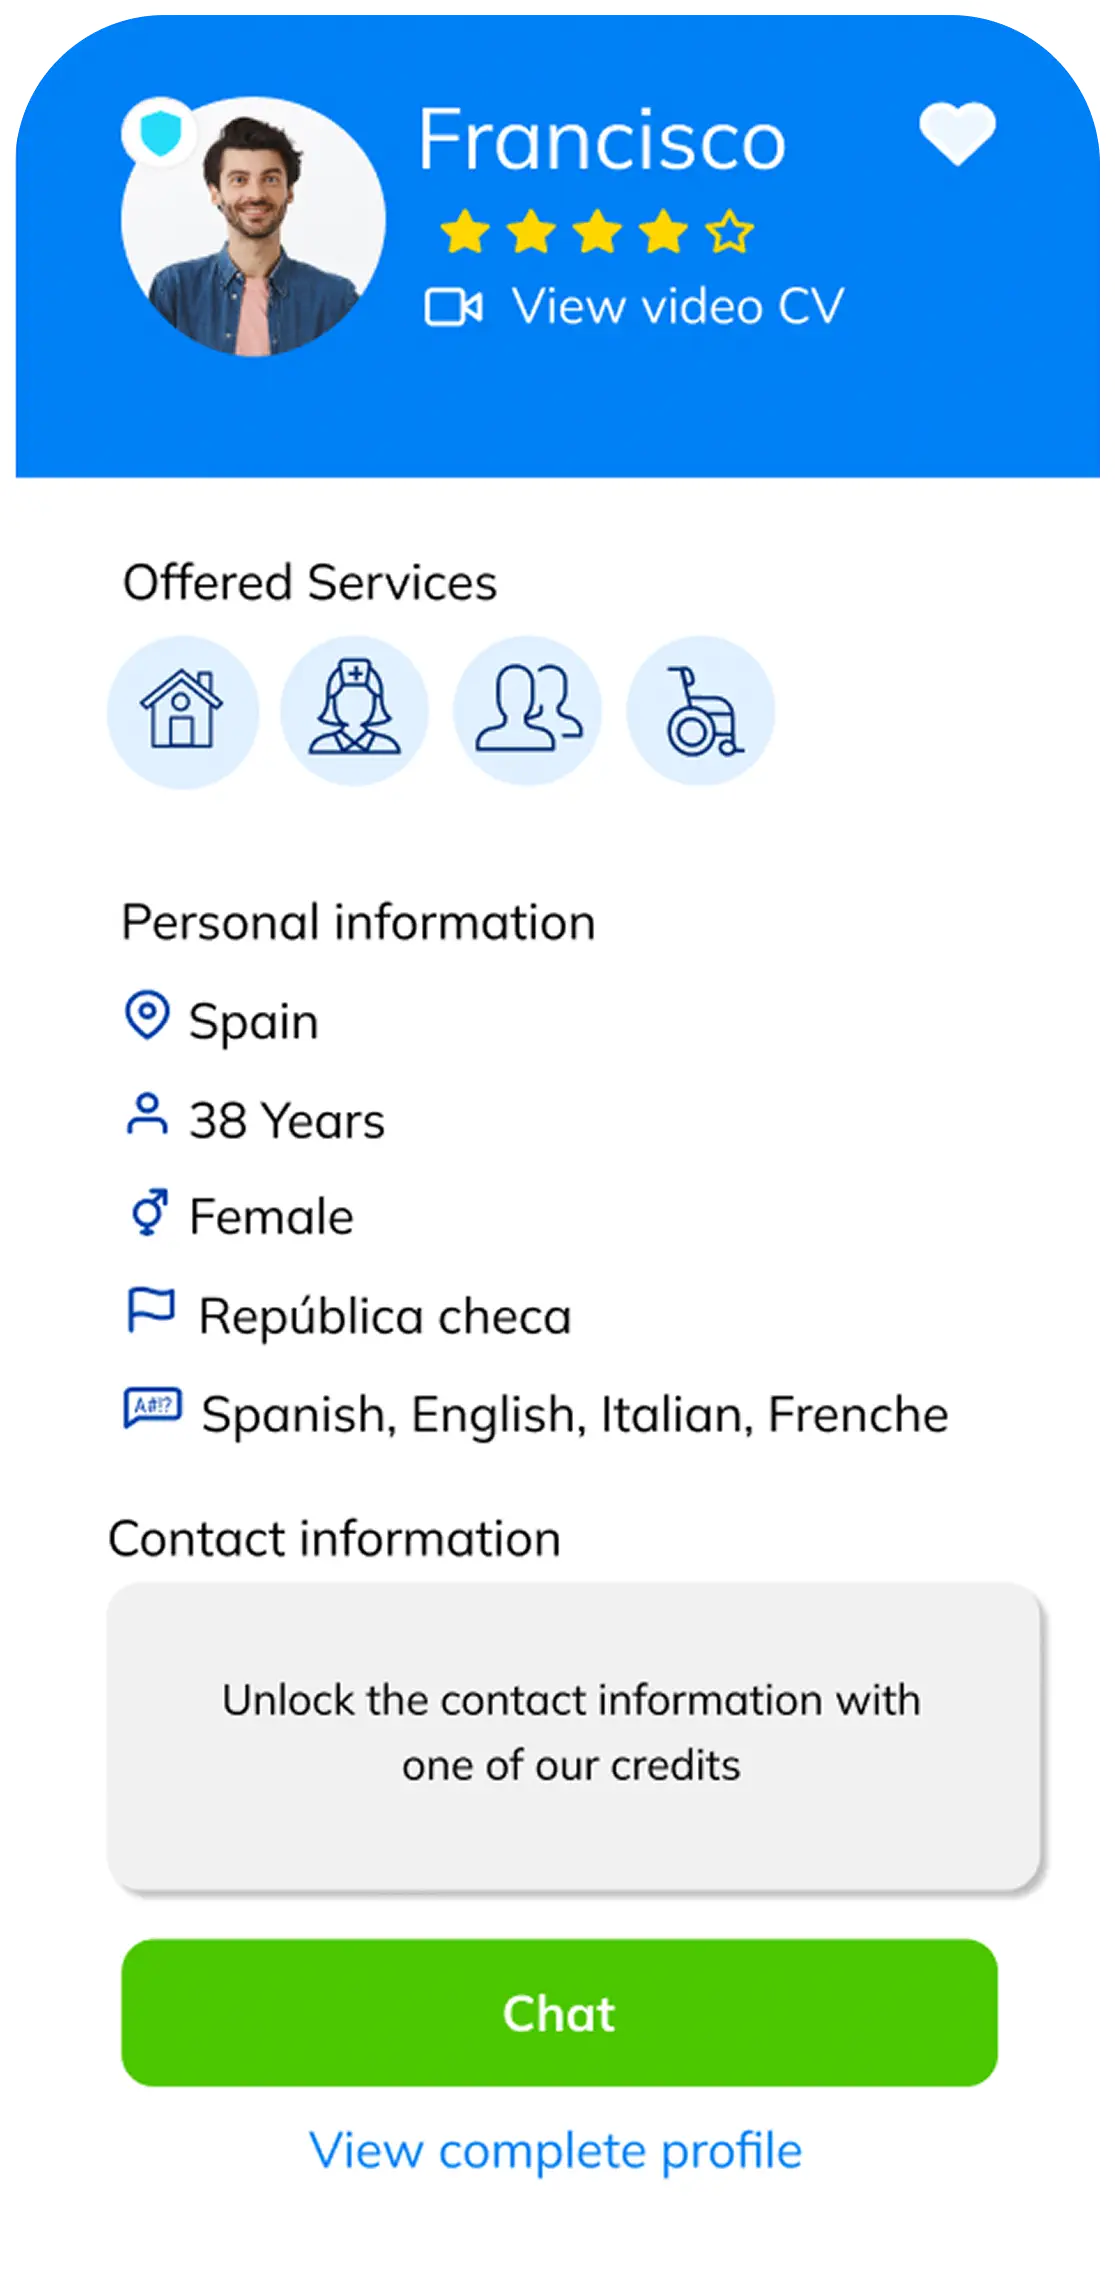Click the gender symbol icon beside Female
The height and width of the screenshot is (2280, 1115).
[x=148, y=1214]
